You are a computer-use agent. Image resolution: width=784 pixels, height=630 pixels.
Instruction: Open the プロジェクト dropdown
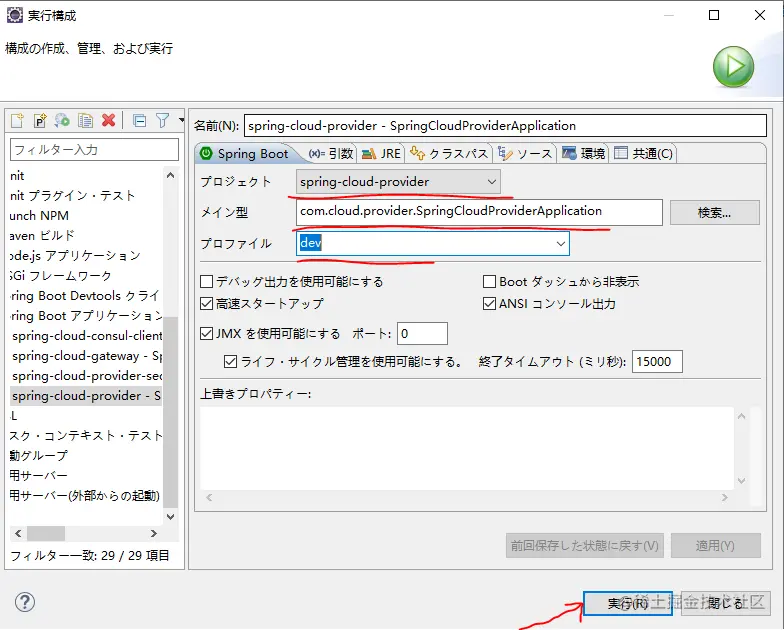point(398,182)
